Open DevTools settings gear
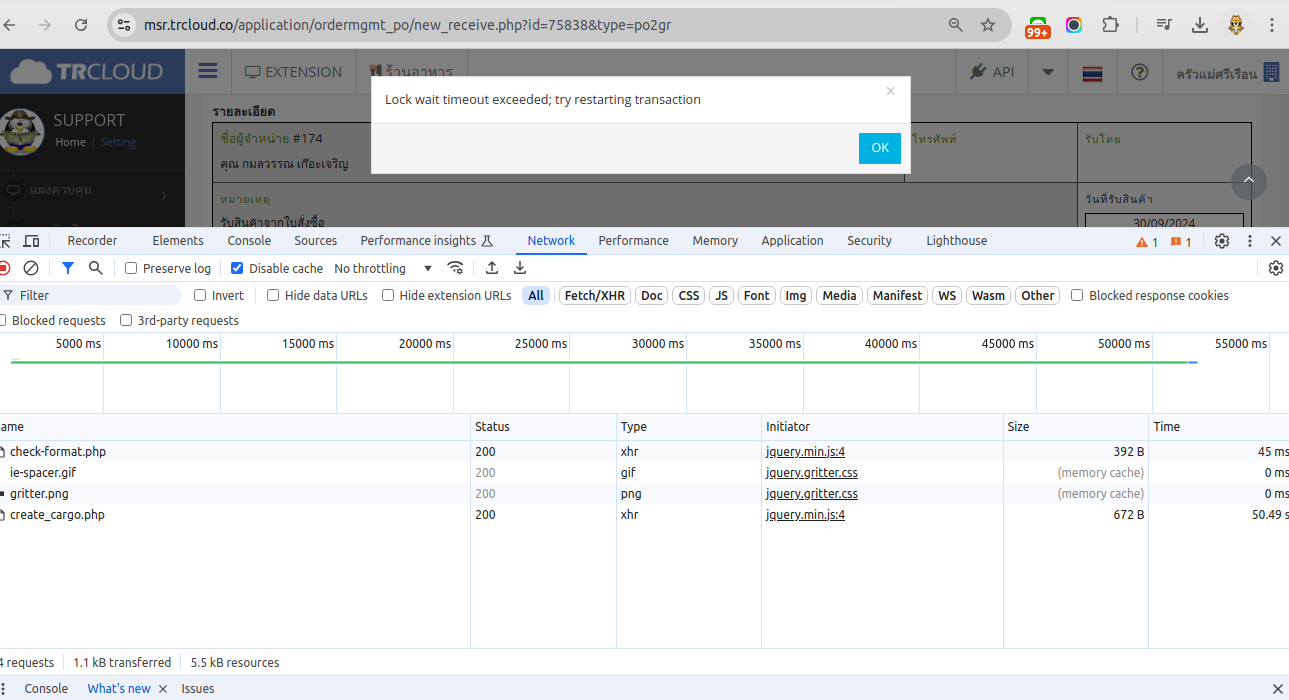The width and height of the screenshot is (1289, 700). click(1222, 241)
